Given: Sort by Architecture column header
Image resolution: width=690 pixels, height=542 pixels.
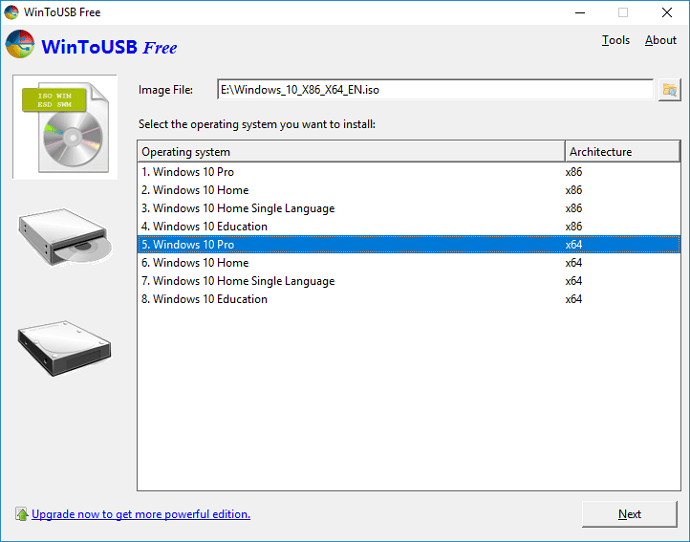Looking at the screenshot, I should (621, 152).
